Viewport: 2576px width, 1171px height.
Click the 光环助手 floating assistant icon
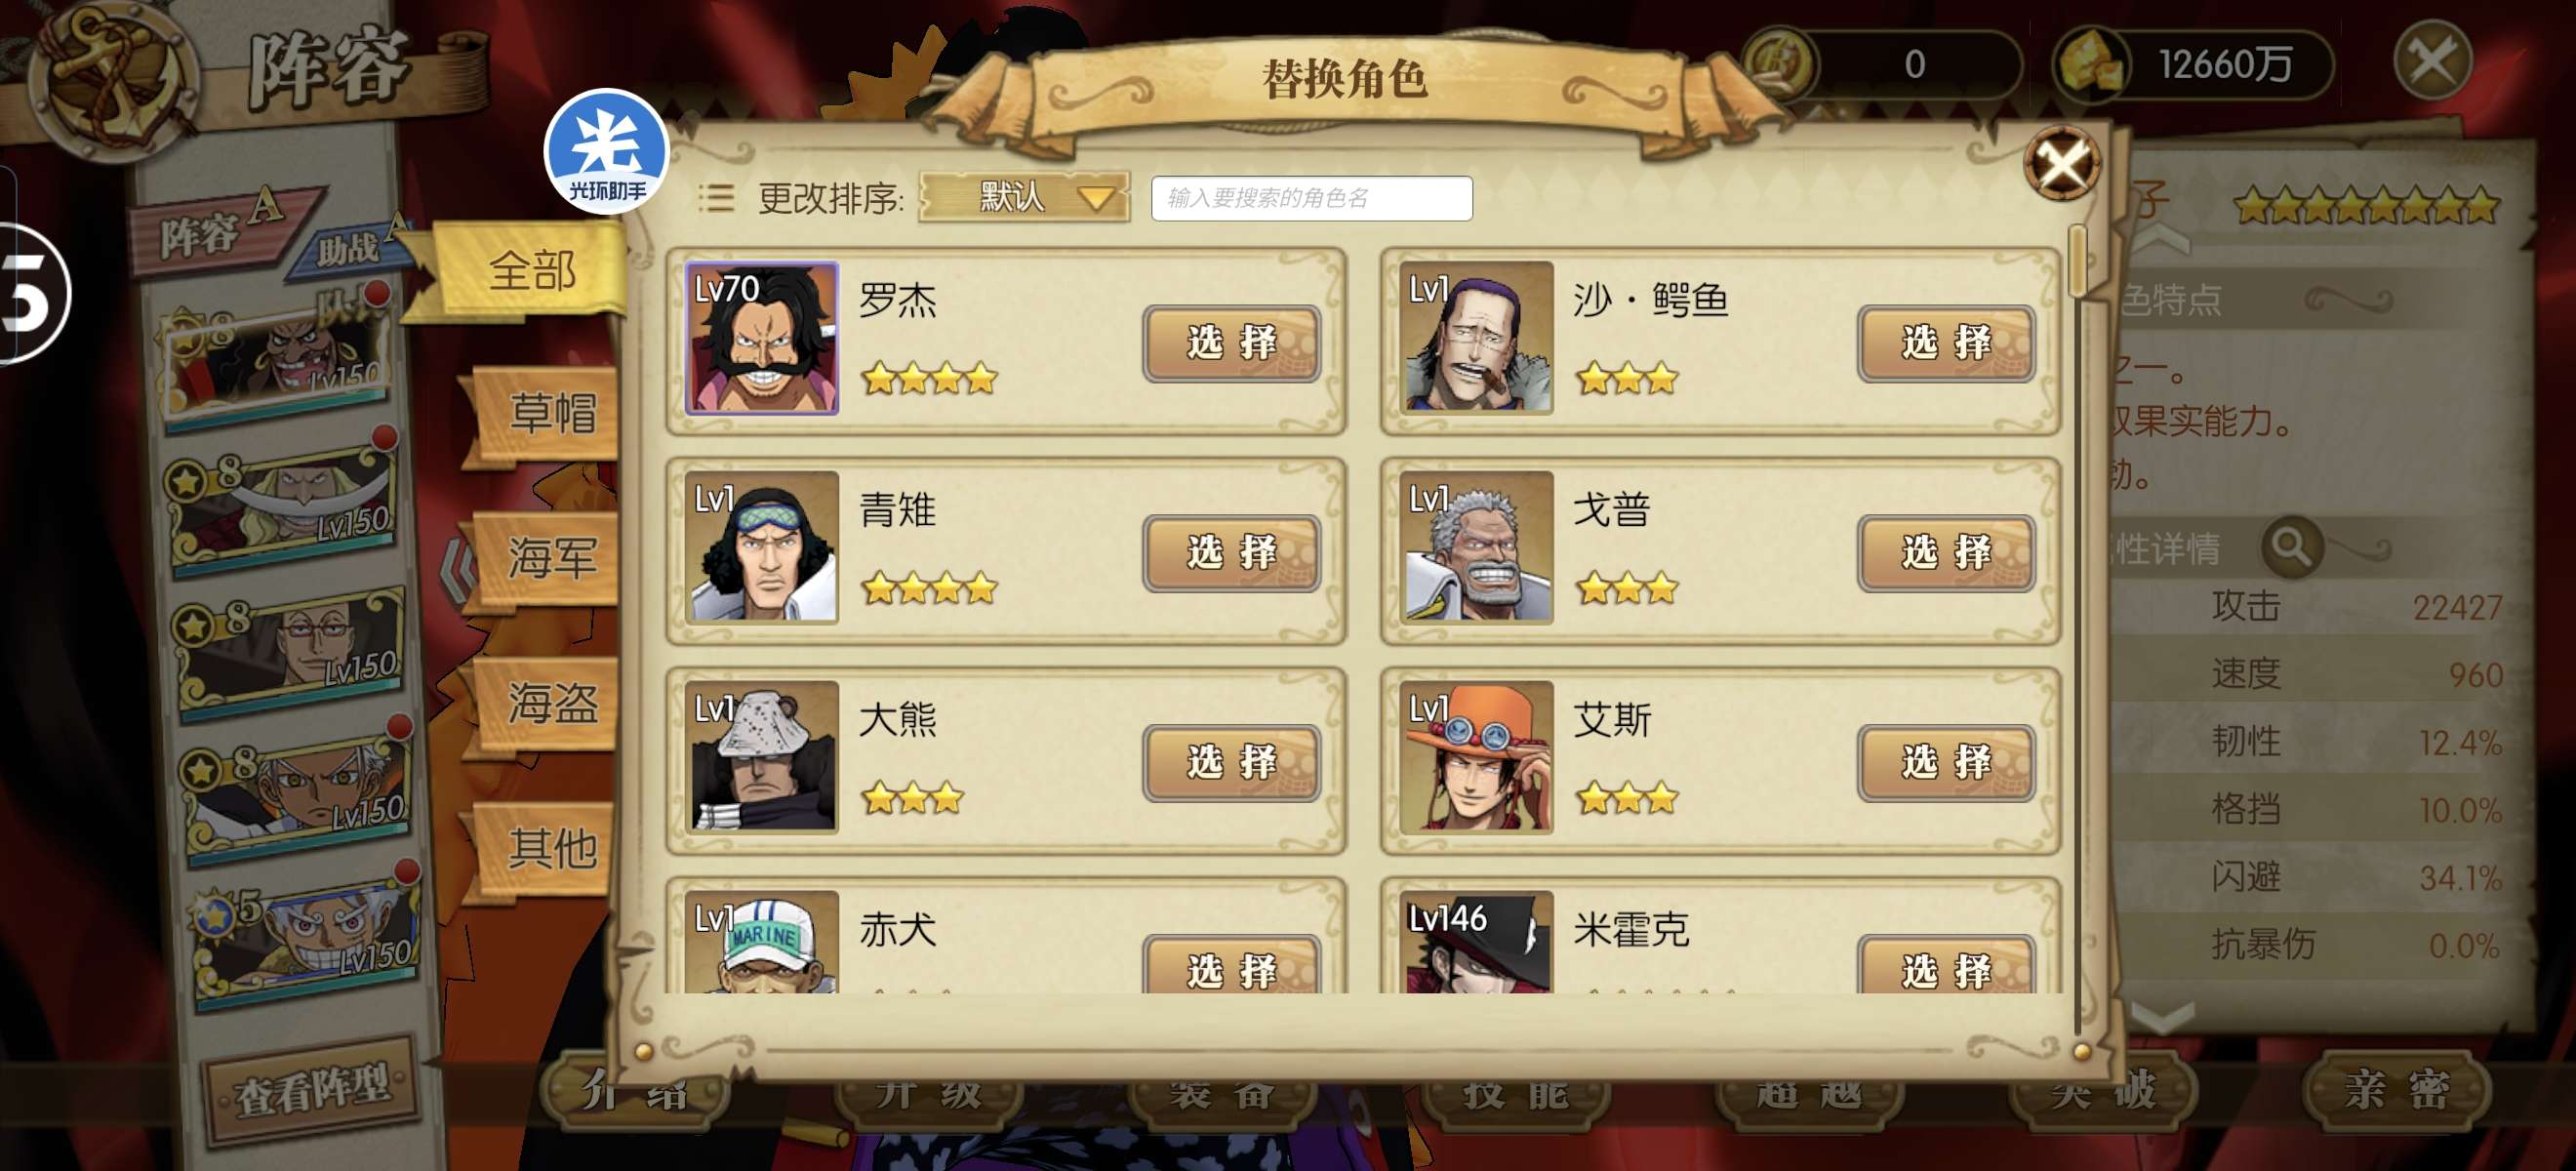[606, 150]
